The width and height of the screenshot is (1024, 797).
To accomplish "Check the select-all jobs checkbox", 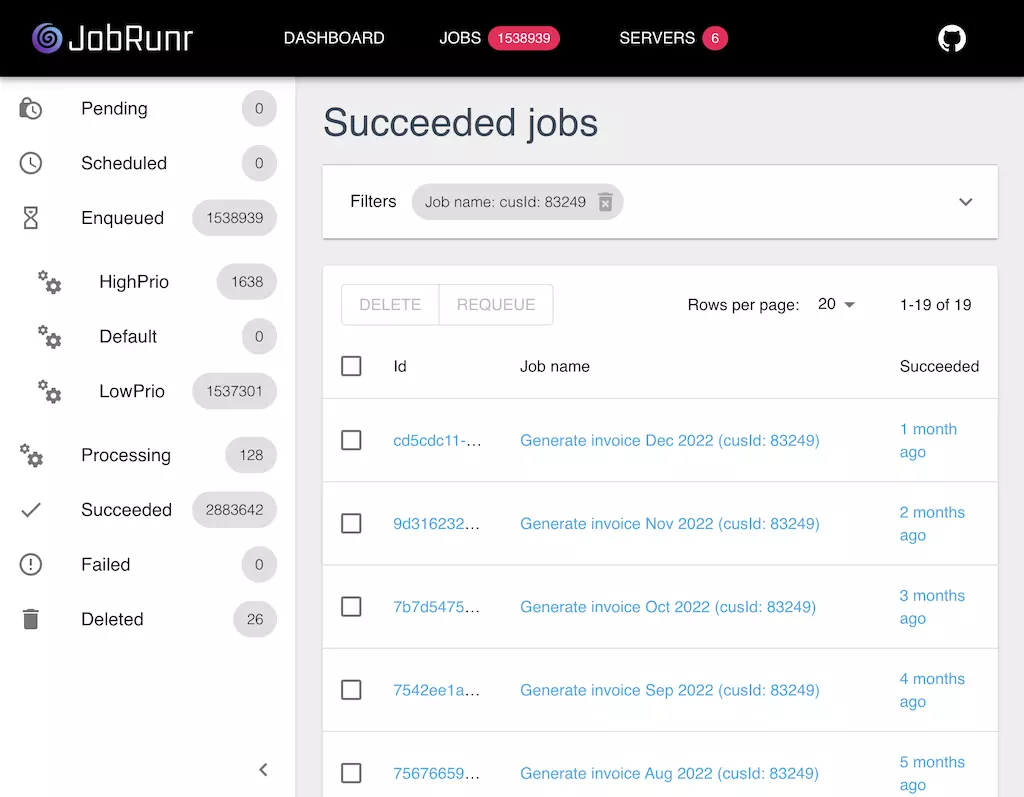I will click(351, 366).
